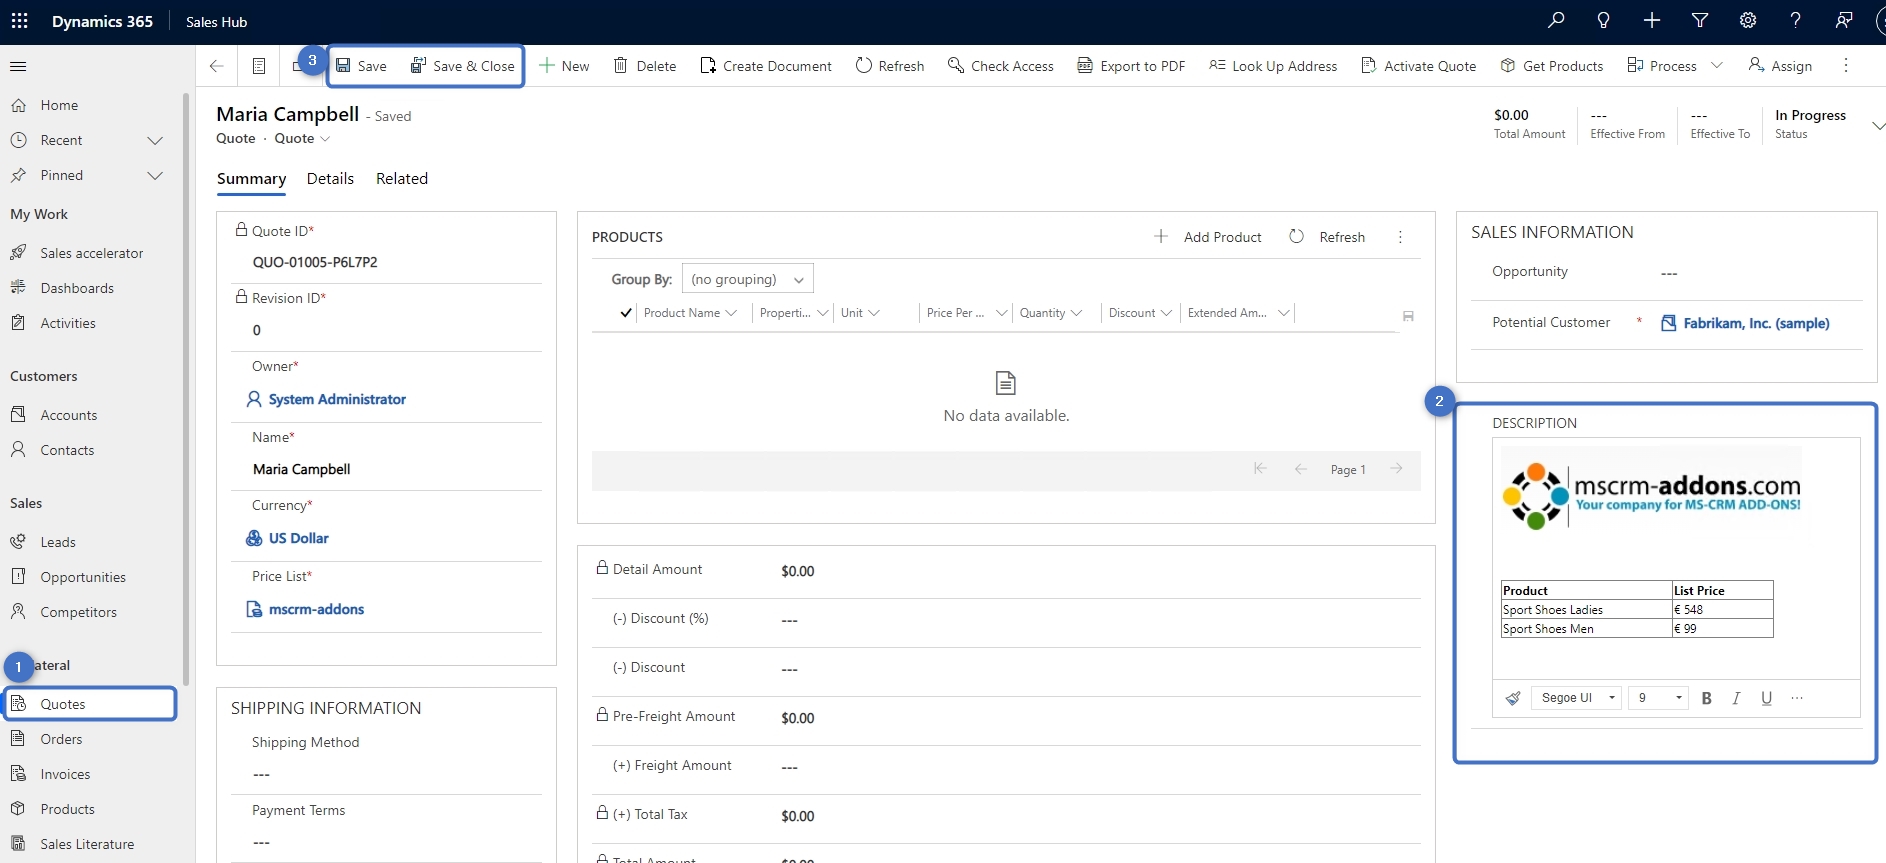This screenshot has height=863, width=1886.
Task: Switch to the Details tab
Action: coord(330,179)
